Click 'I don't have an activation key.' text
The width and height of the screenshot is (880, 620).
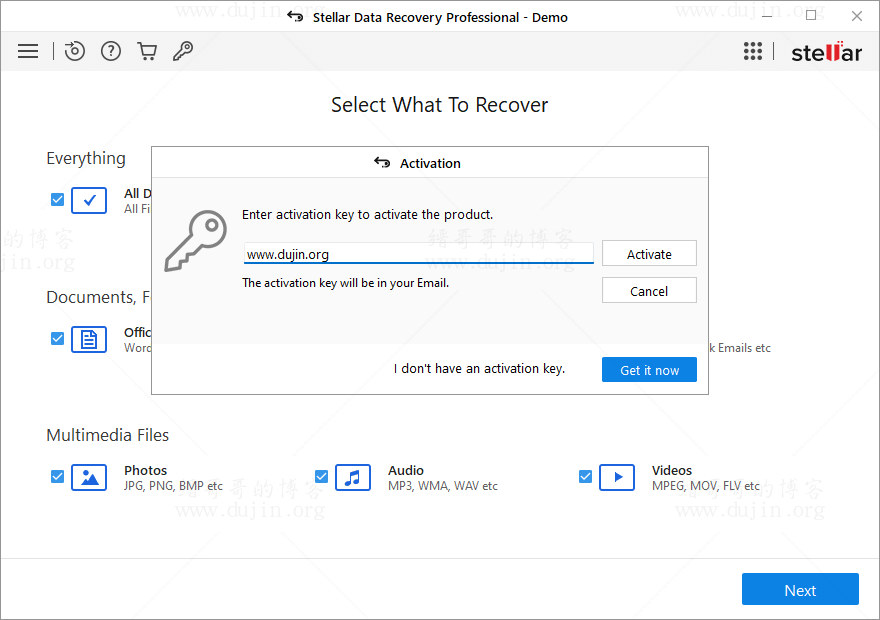pyautogui.click(x=479, y=369)
